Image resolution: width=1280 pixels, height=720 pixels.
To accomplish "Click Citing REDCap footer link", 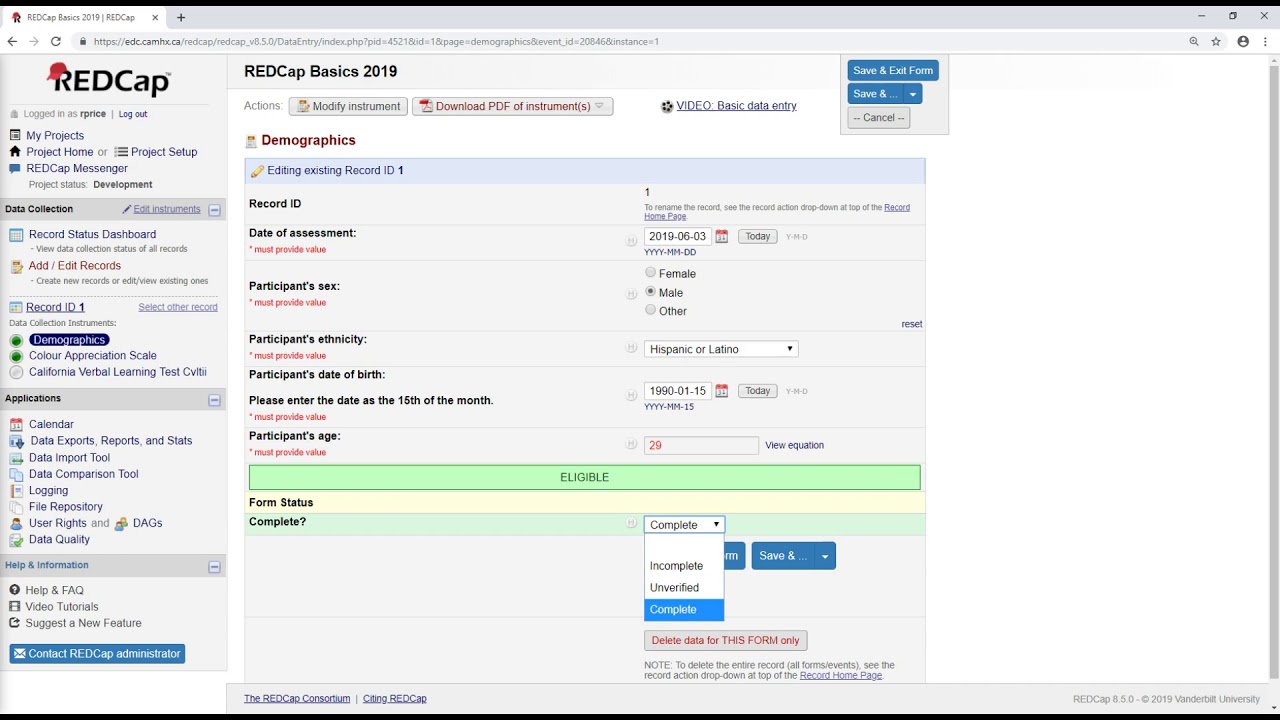I will tap(395, 698).
